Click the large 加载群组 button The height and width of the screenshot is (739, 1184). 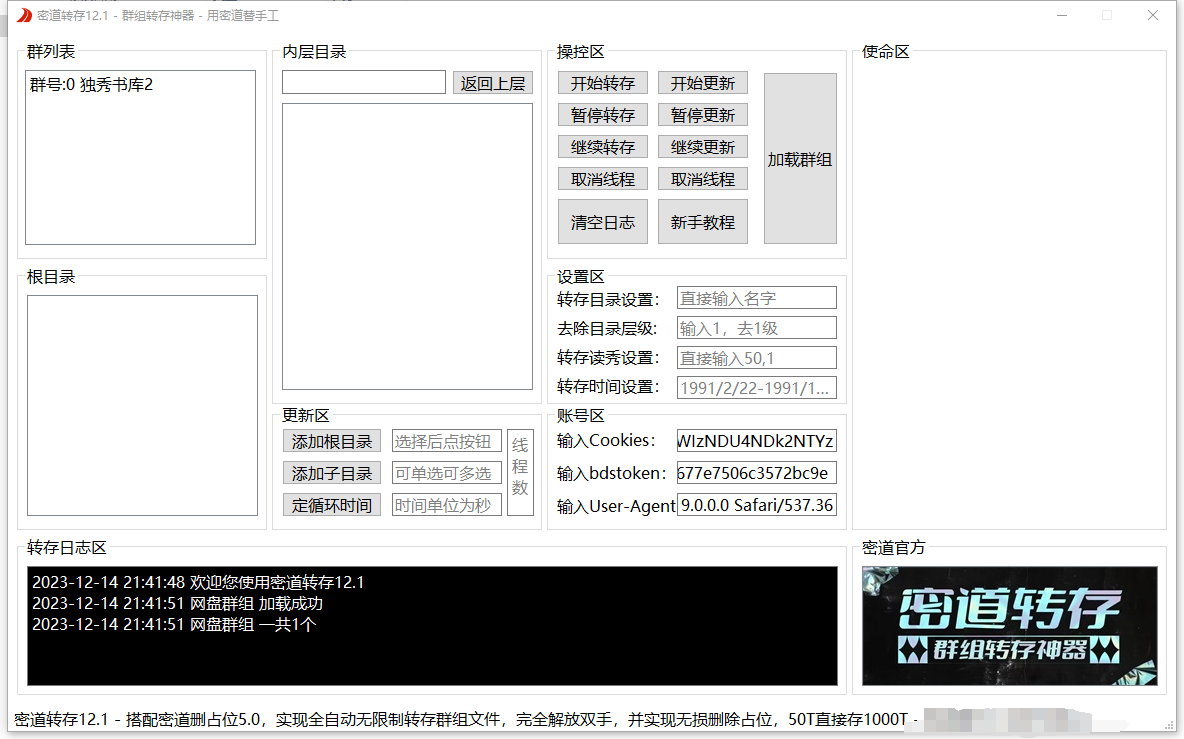(800, 159)
